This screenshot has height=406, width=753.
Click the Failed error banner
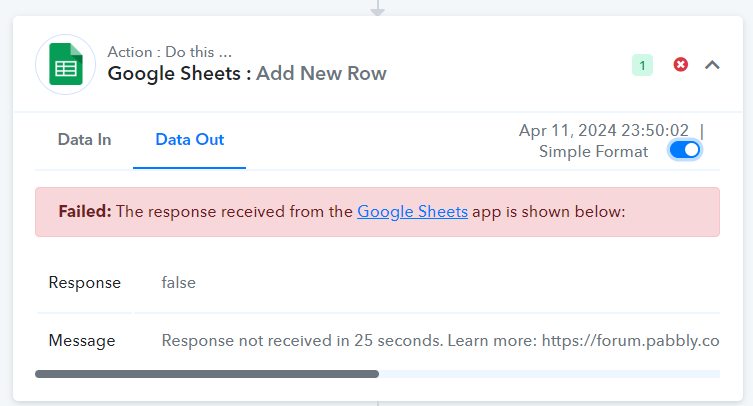click(x=377, y=212)
